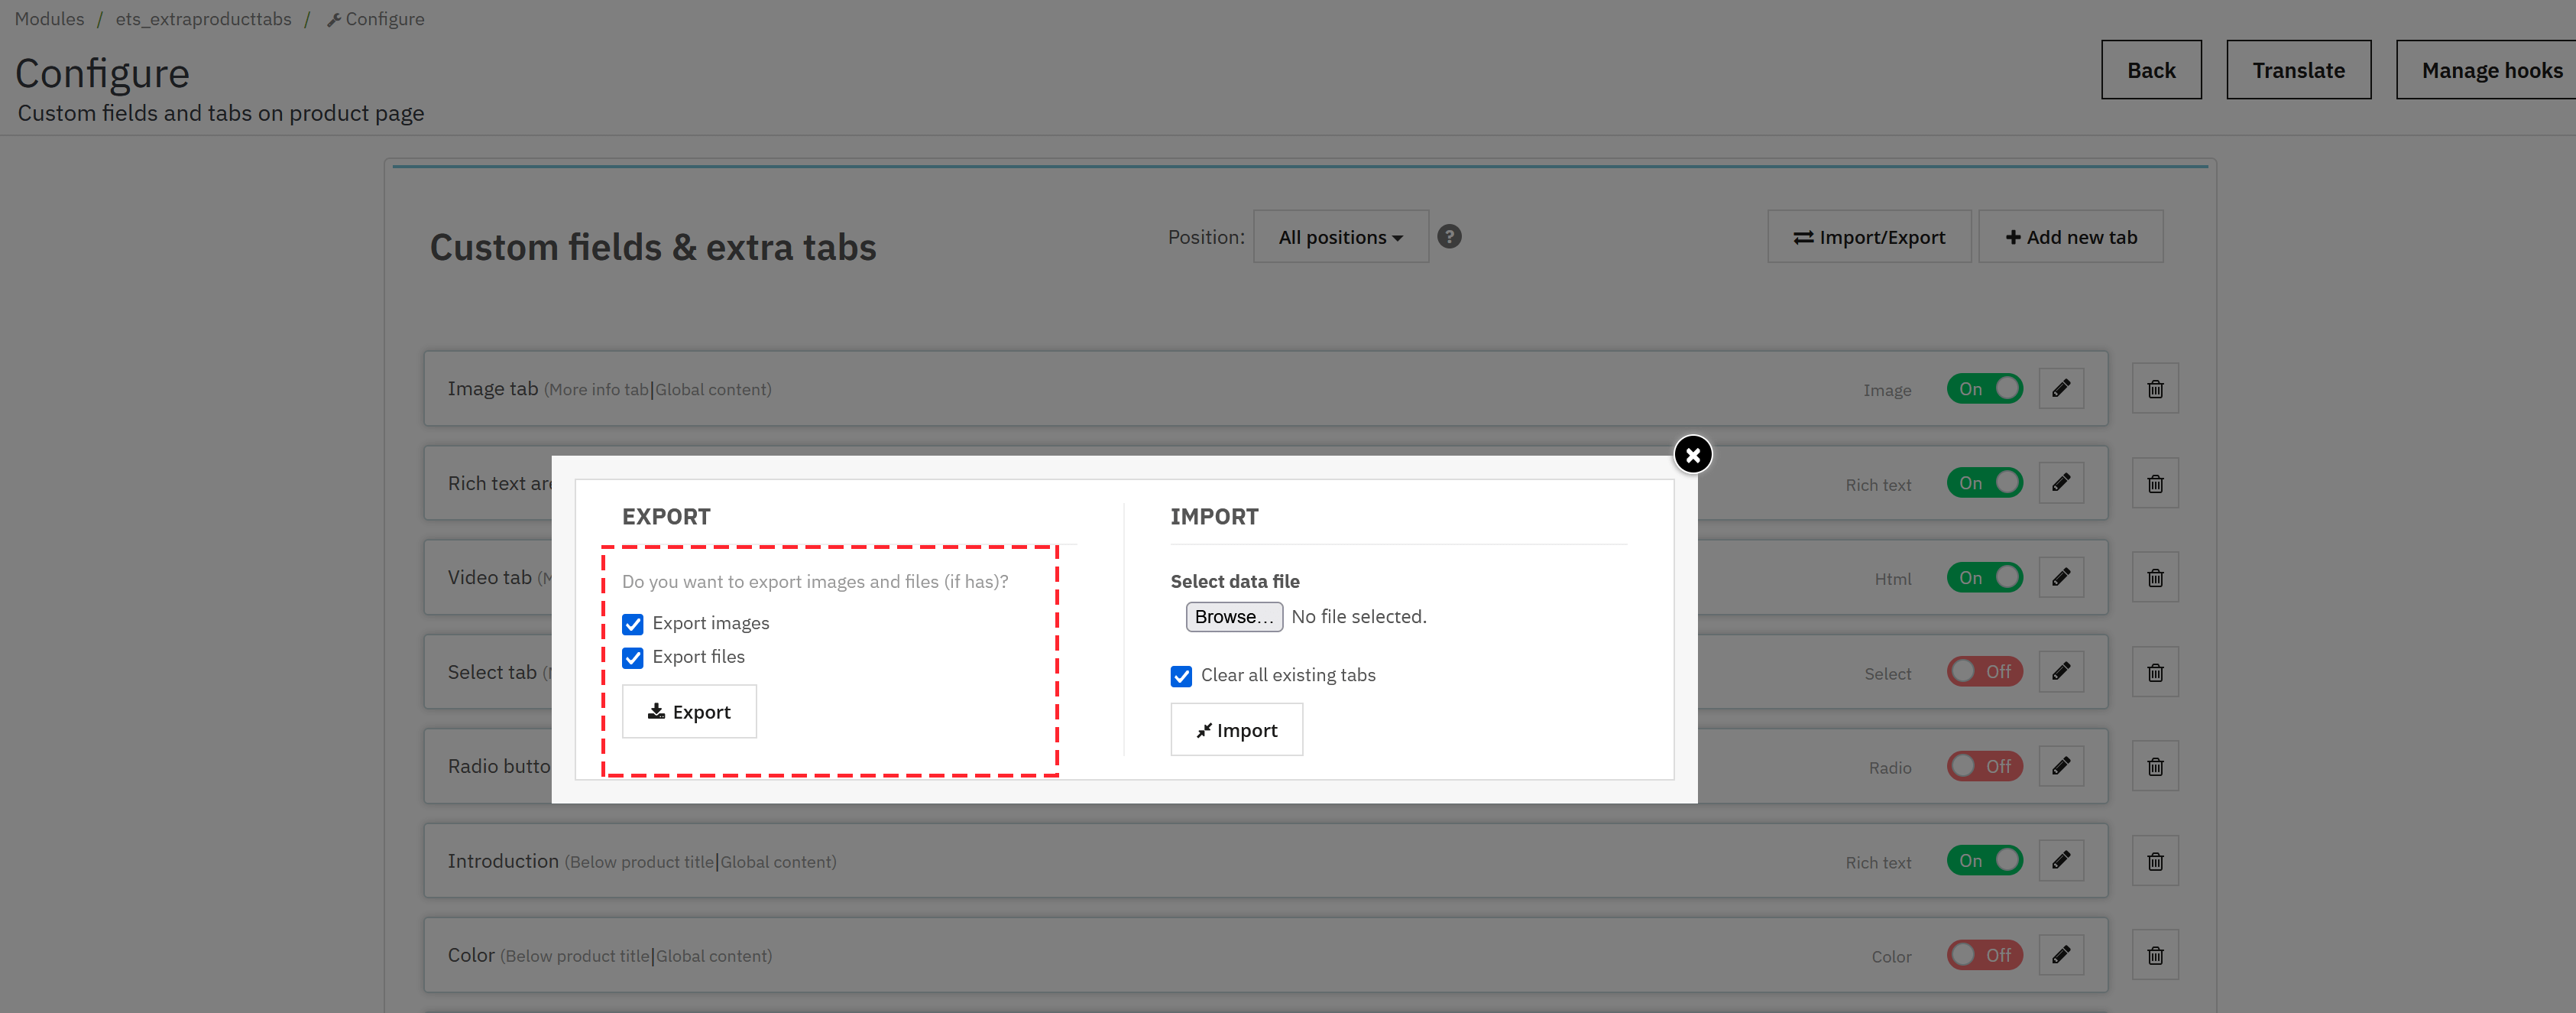The image size is (2576, 1013).
Task: Browse for a data file
Action: coord(1234,617)
